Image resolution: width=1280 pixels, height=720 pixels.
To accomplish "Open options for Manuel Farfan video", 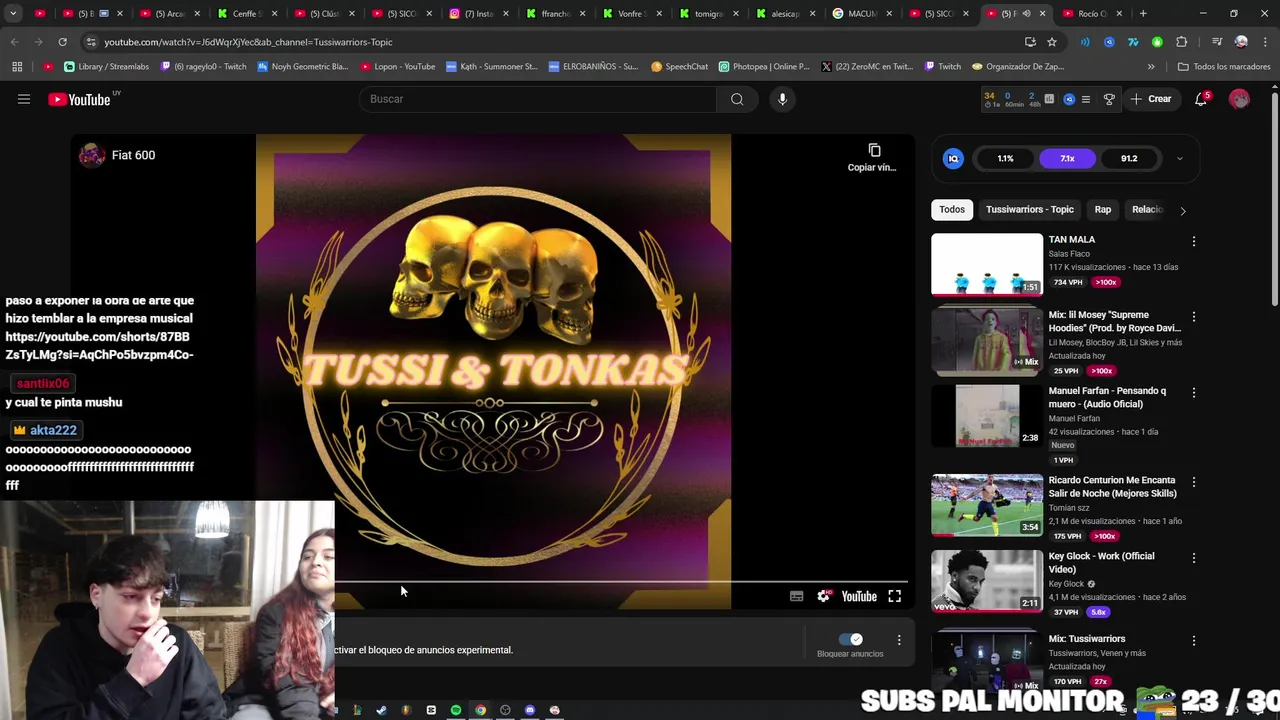I will click(x=1193, y=393).
